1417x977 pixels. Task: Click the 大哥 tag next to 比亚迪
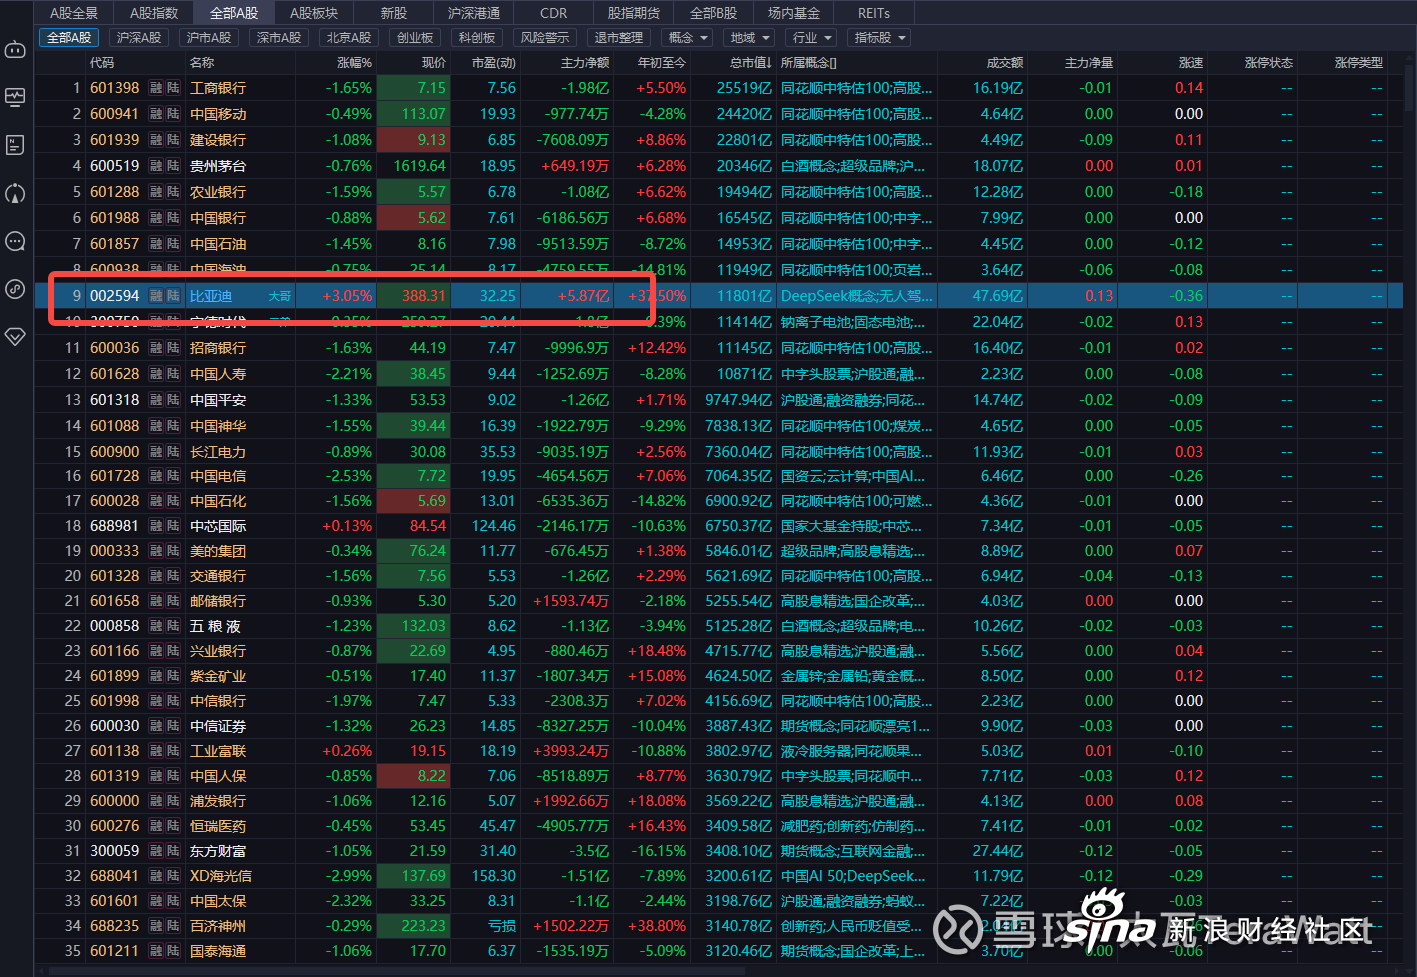280,296
